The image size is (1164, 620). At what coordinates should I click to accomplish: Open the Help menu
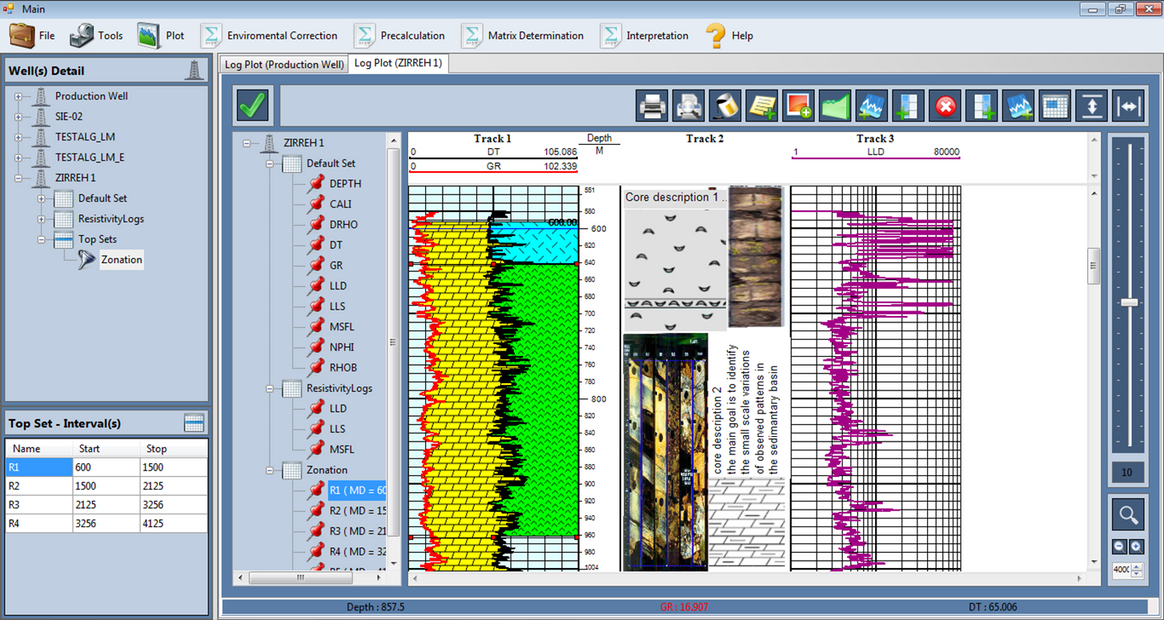(729, 36)
